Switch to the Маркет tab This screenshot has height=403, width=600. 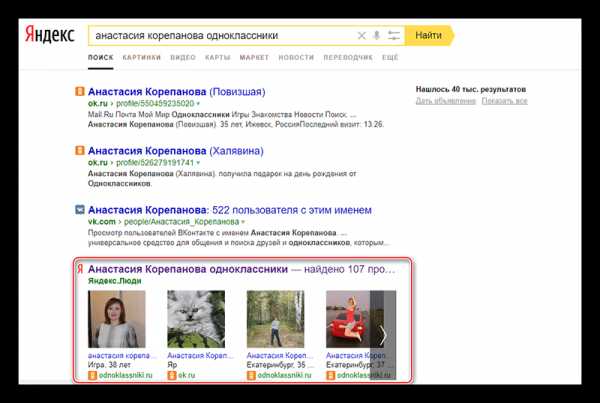click(254, 57)
